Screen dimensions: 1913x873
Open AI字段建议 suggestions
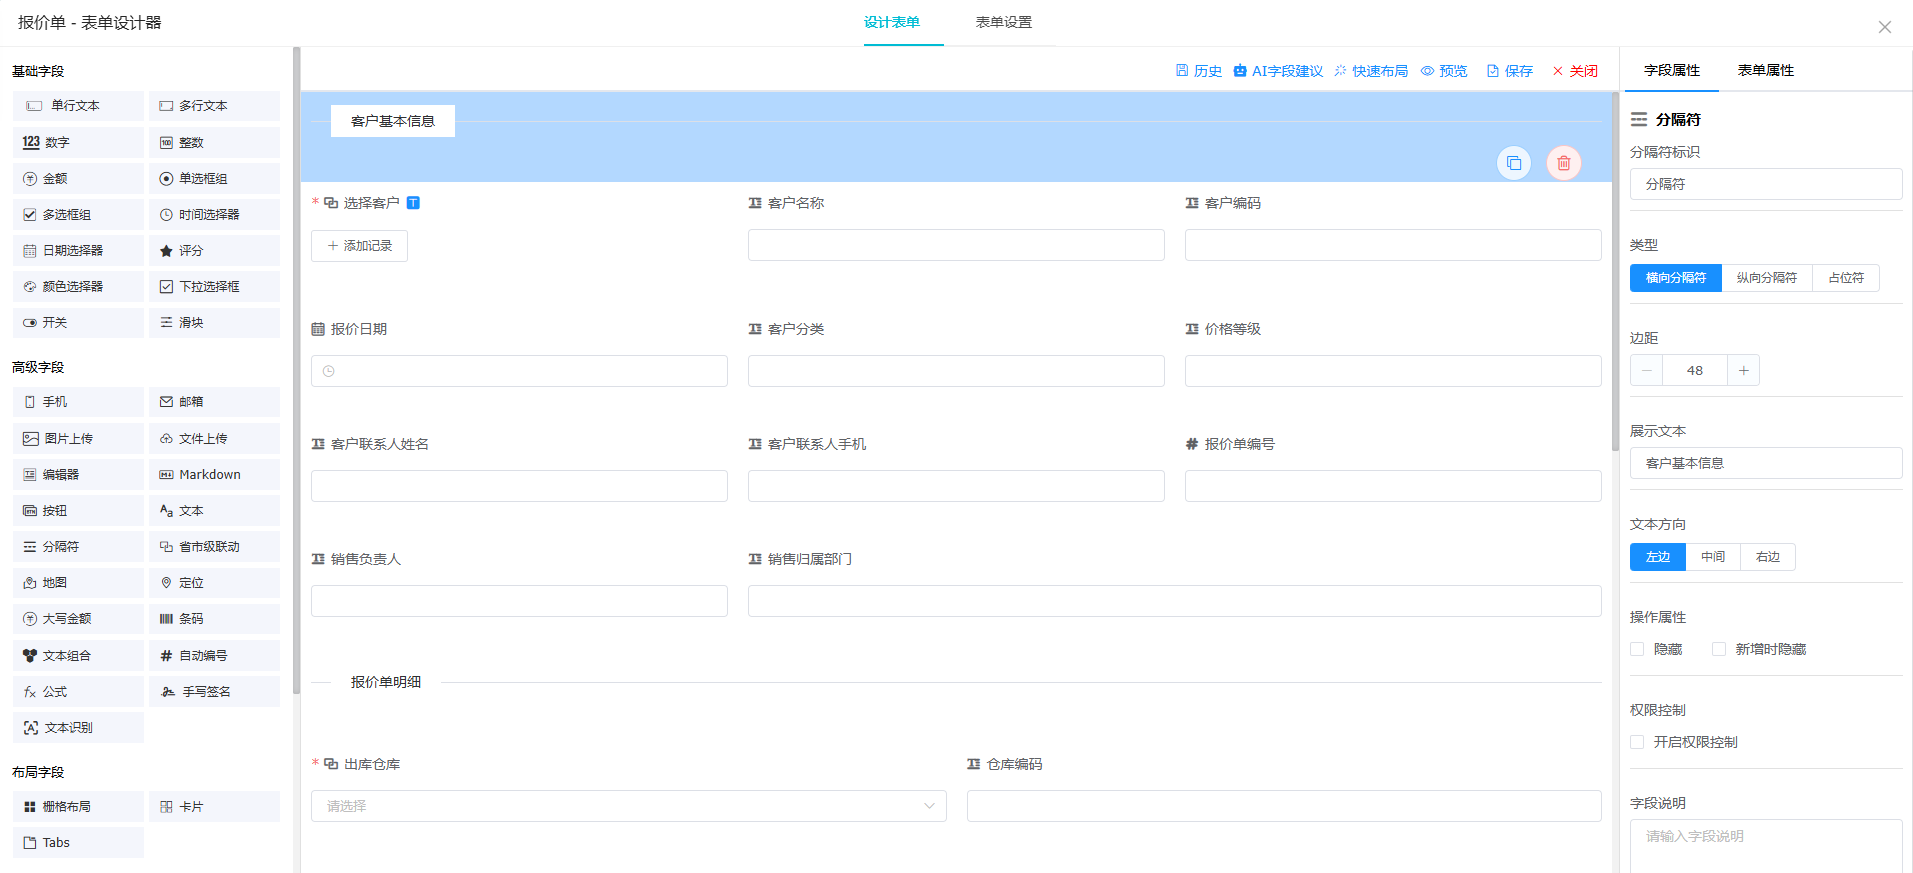pyautogui.click(x=1278, y=71)
